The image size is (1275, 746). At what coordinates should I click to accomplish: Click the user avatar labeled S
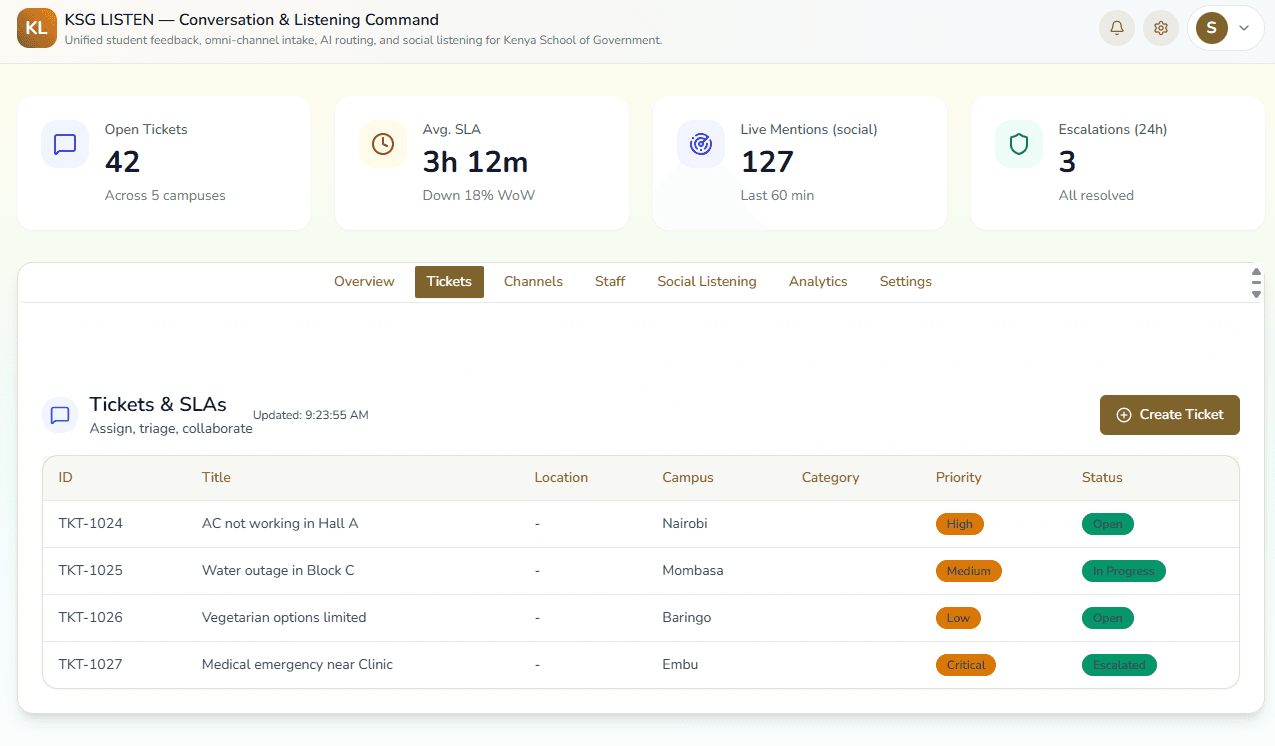[1211, 28]
